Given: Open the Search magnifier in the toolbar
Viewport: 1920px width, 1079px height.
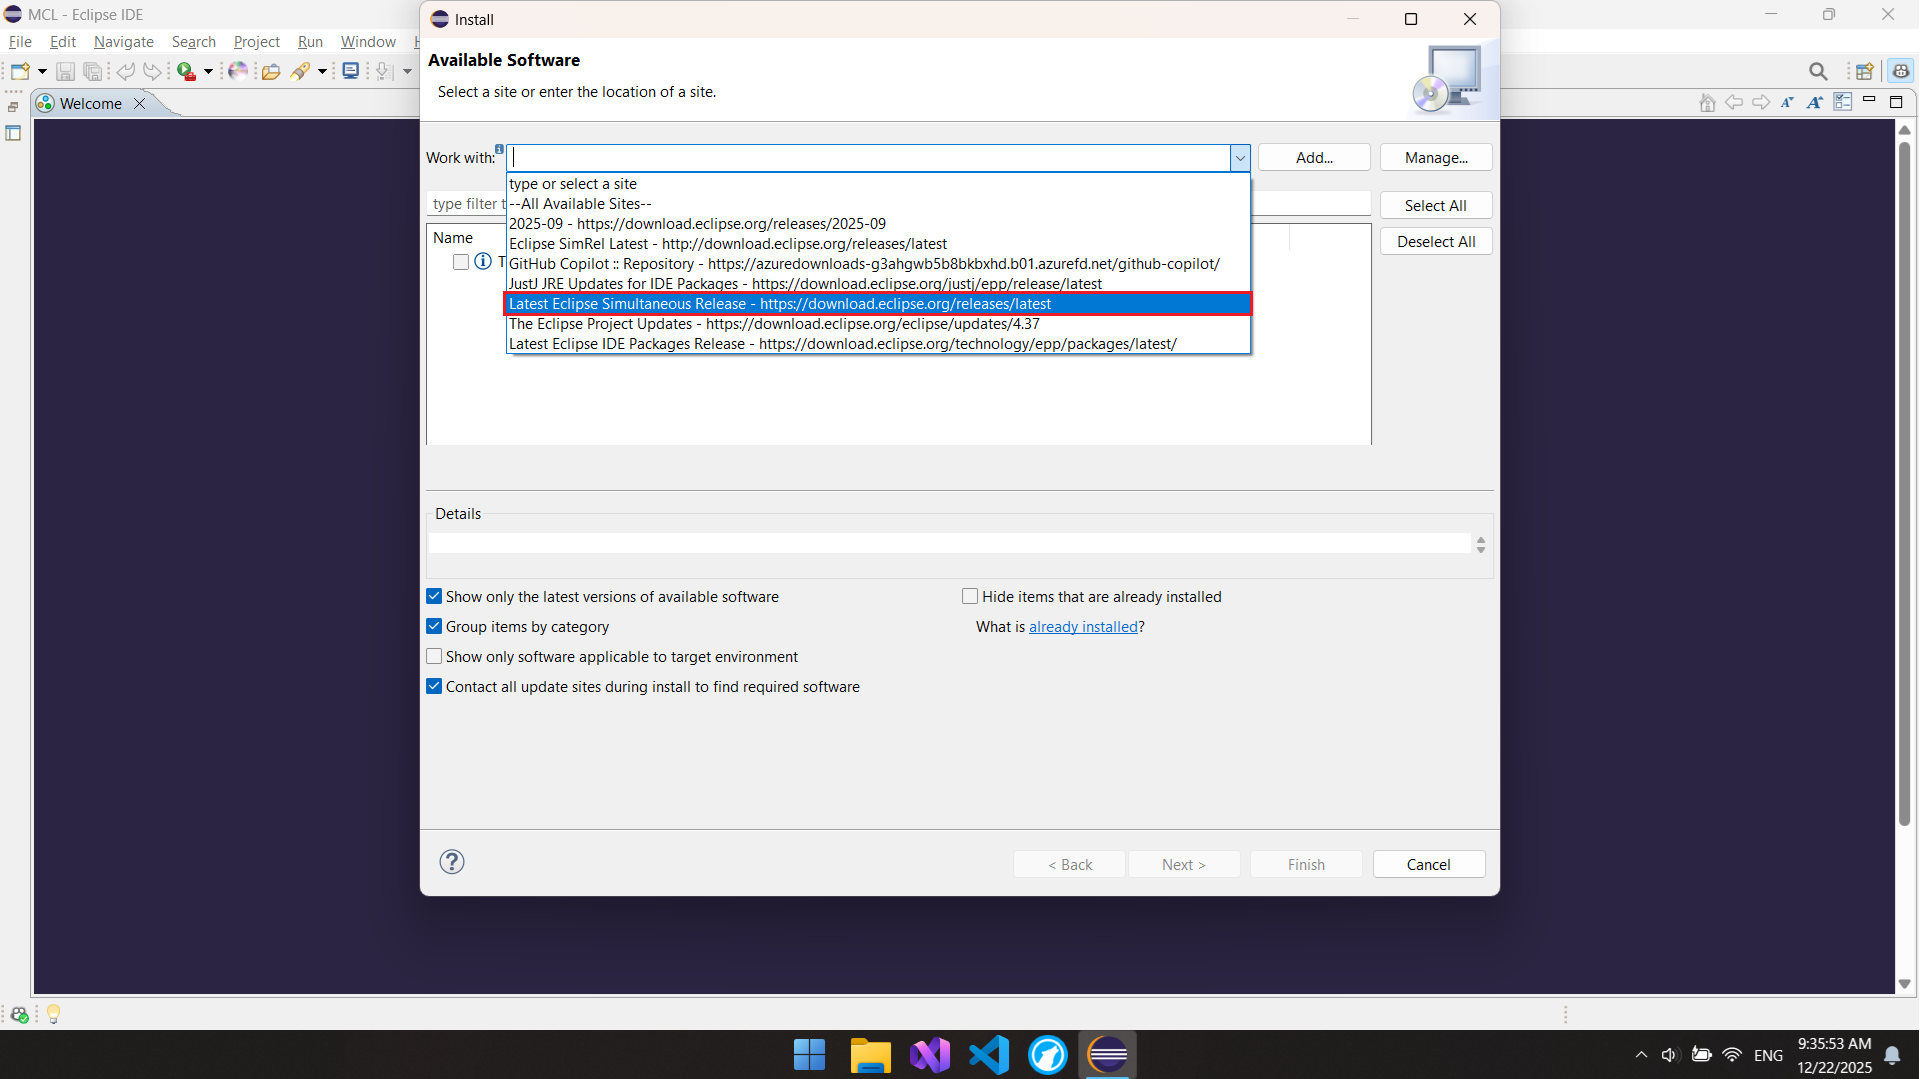Looking at the screenshot, I should coord(1818,71).
